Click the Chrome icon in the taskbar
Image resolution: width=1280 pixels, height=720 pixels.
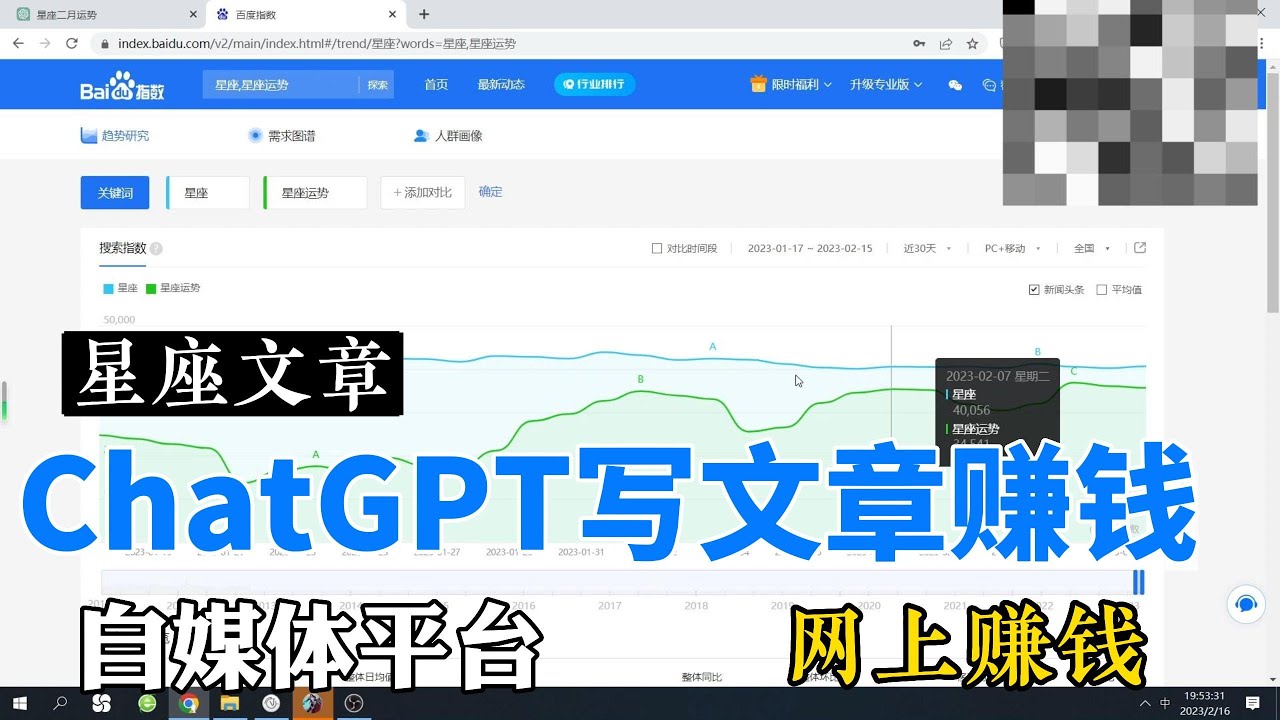188,703
